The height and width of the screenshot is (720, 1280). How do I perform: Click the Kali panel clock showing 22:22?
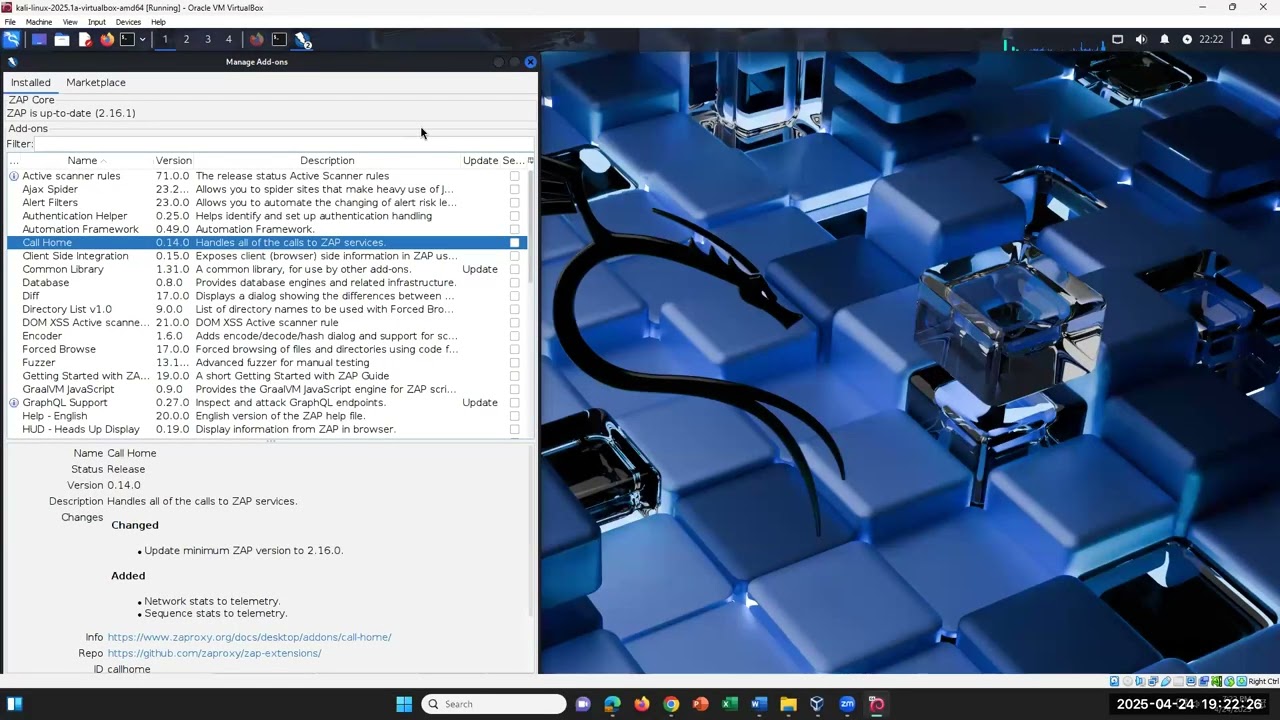coord(1211,39)
